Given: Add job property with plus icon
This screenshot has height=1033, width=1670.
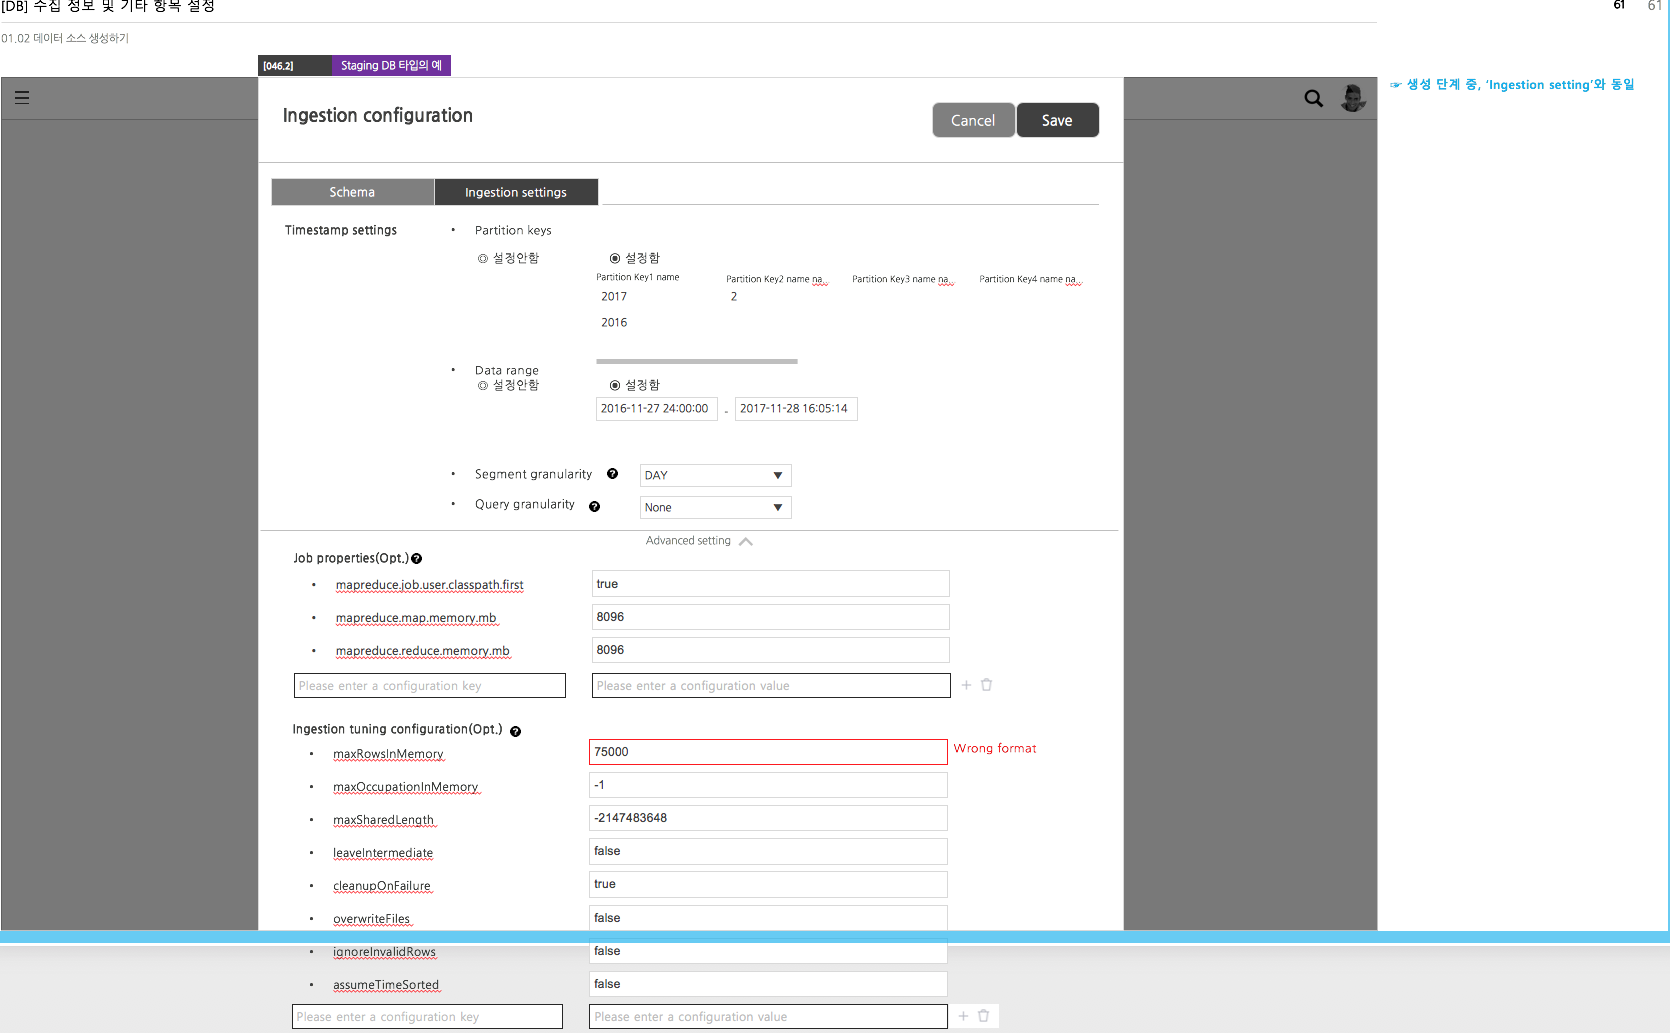Looking at the screenshot, I should pyautogui.click(x=966, y=685).
